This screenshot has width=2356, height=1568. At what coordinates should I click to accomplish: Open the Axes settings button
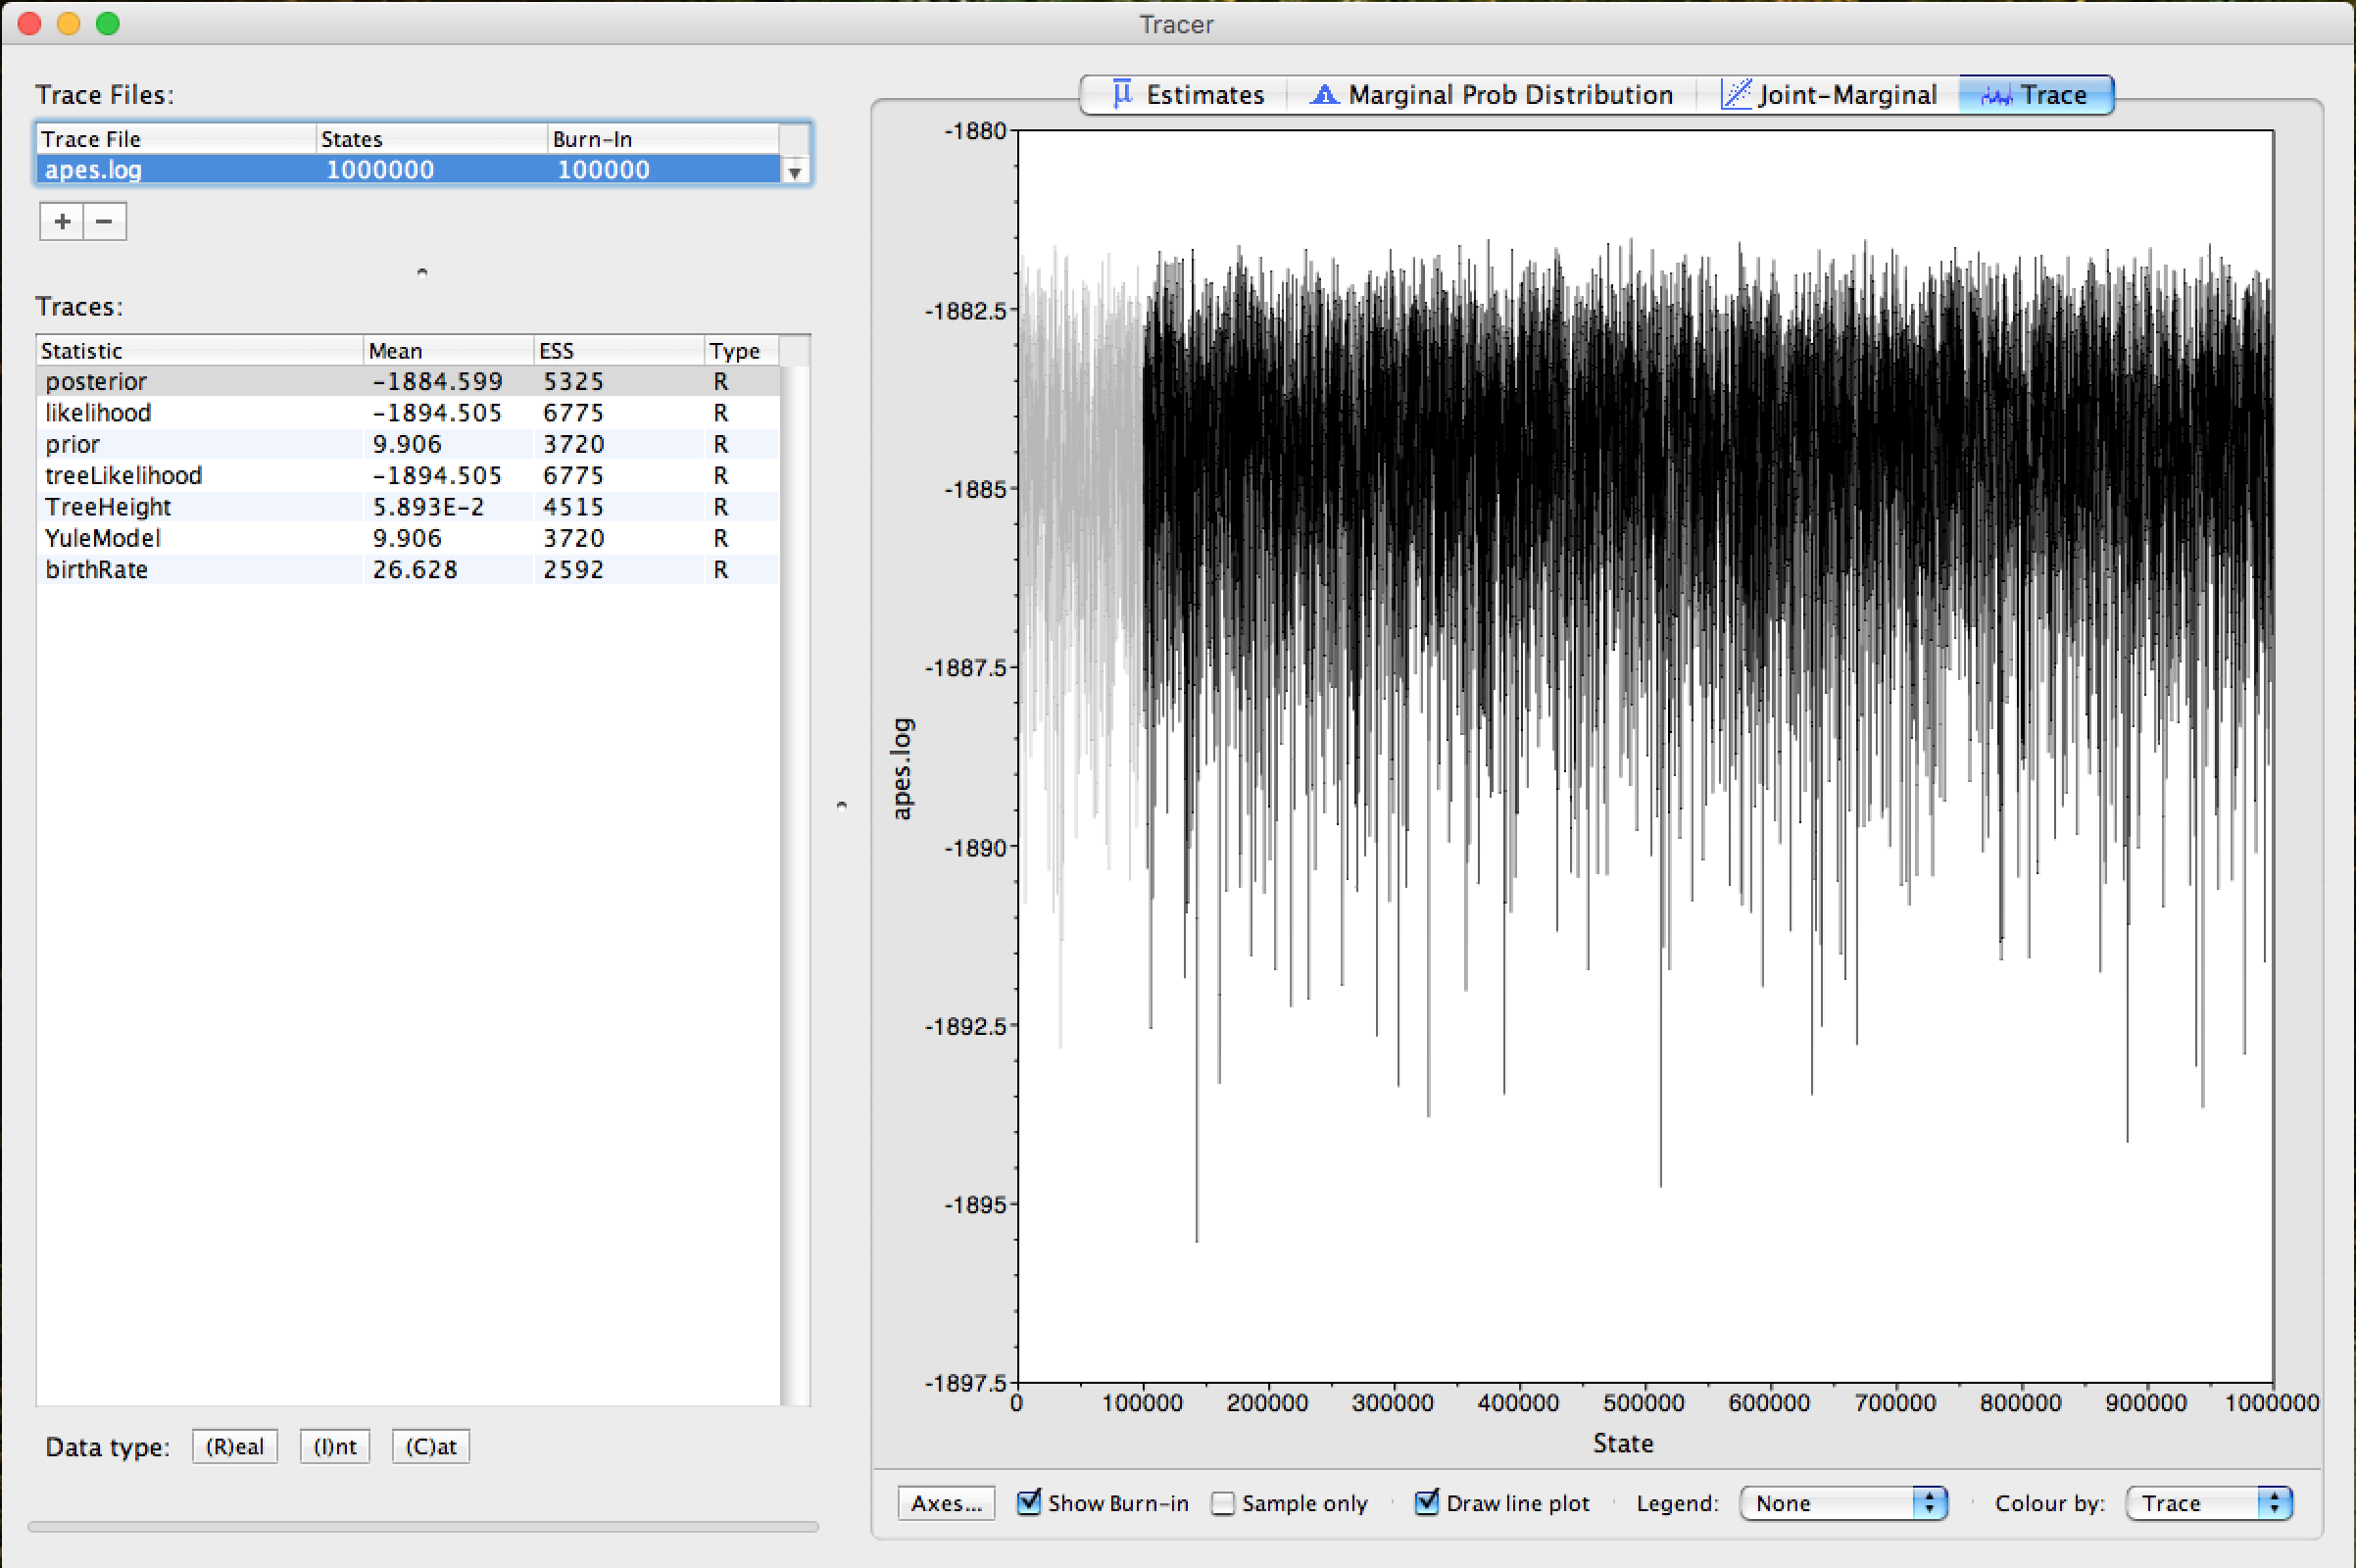(945, 1503)
